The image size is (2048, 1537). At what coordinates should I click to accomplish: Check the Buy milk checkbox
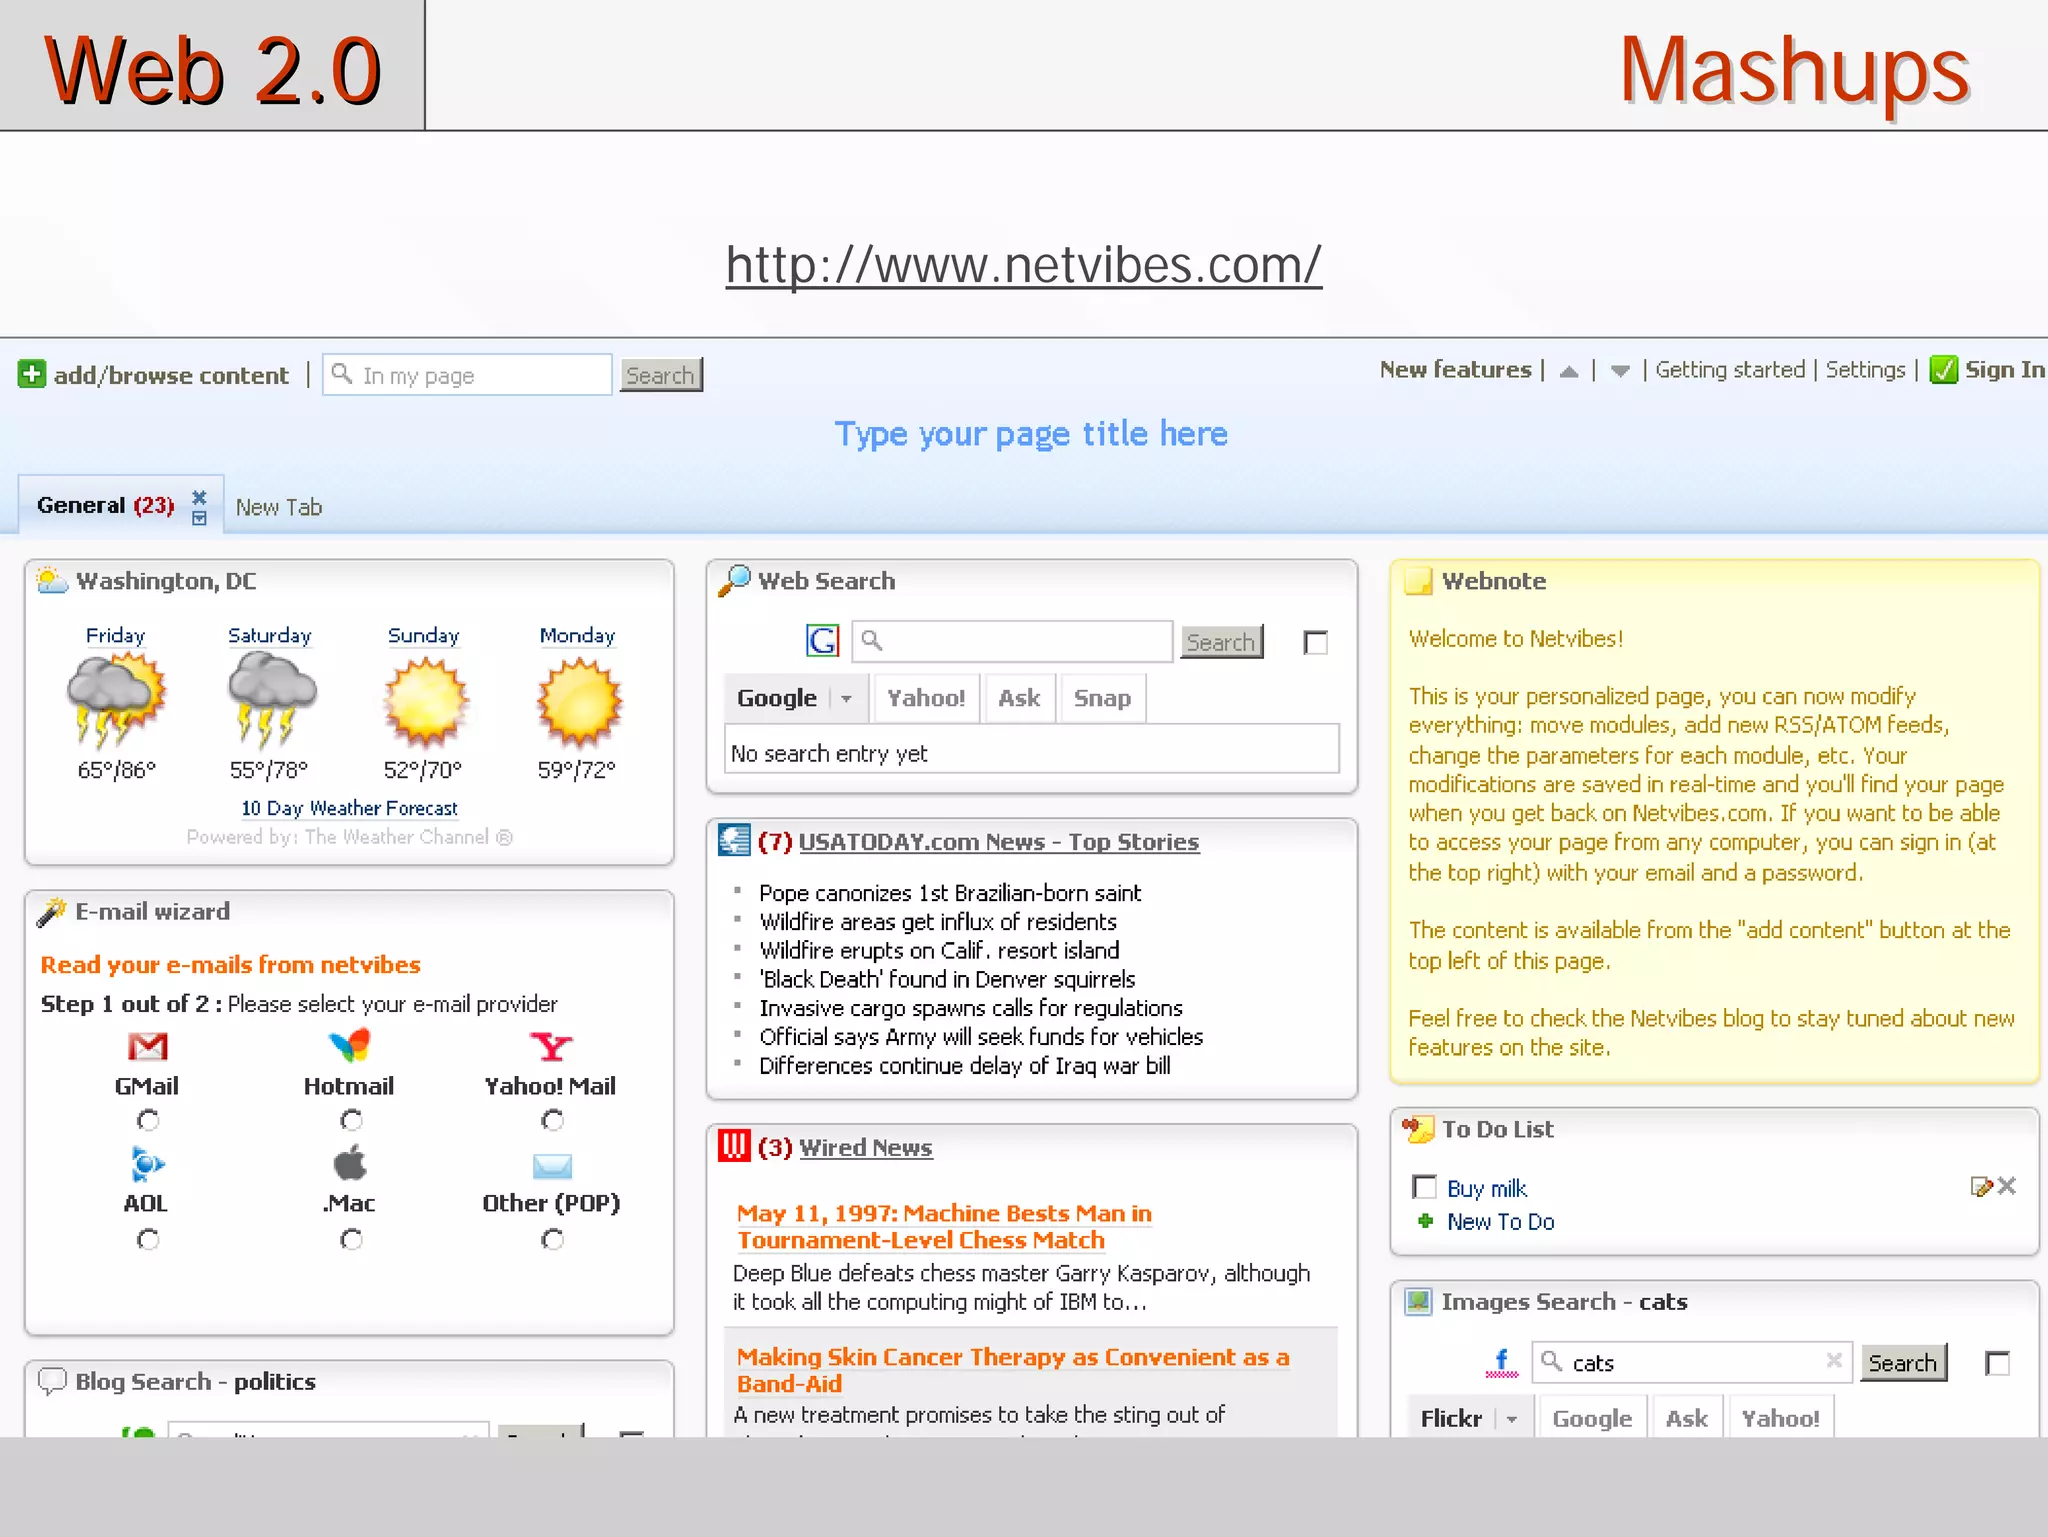pyautogui.click(x=1424, y=1187)
